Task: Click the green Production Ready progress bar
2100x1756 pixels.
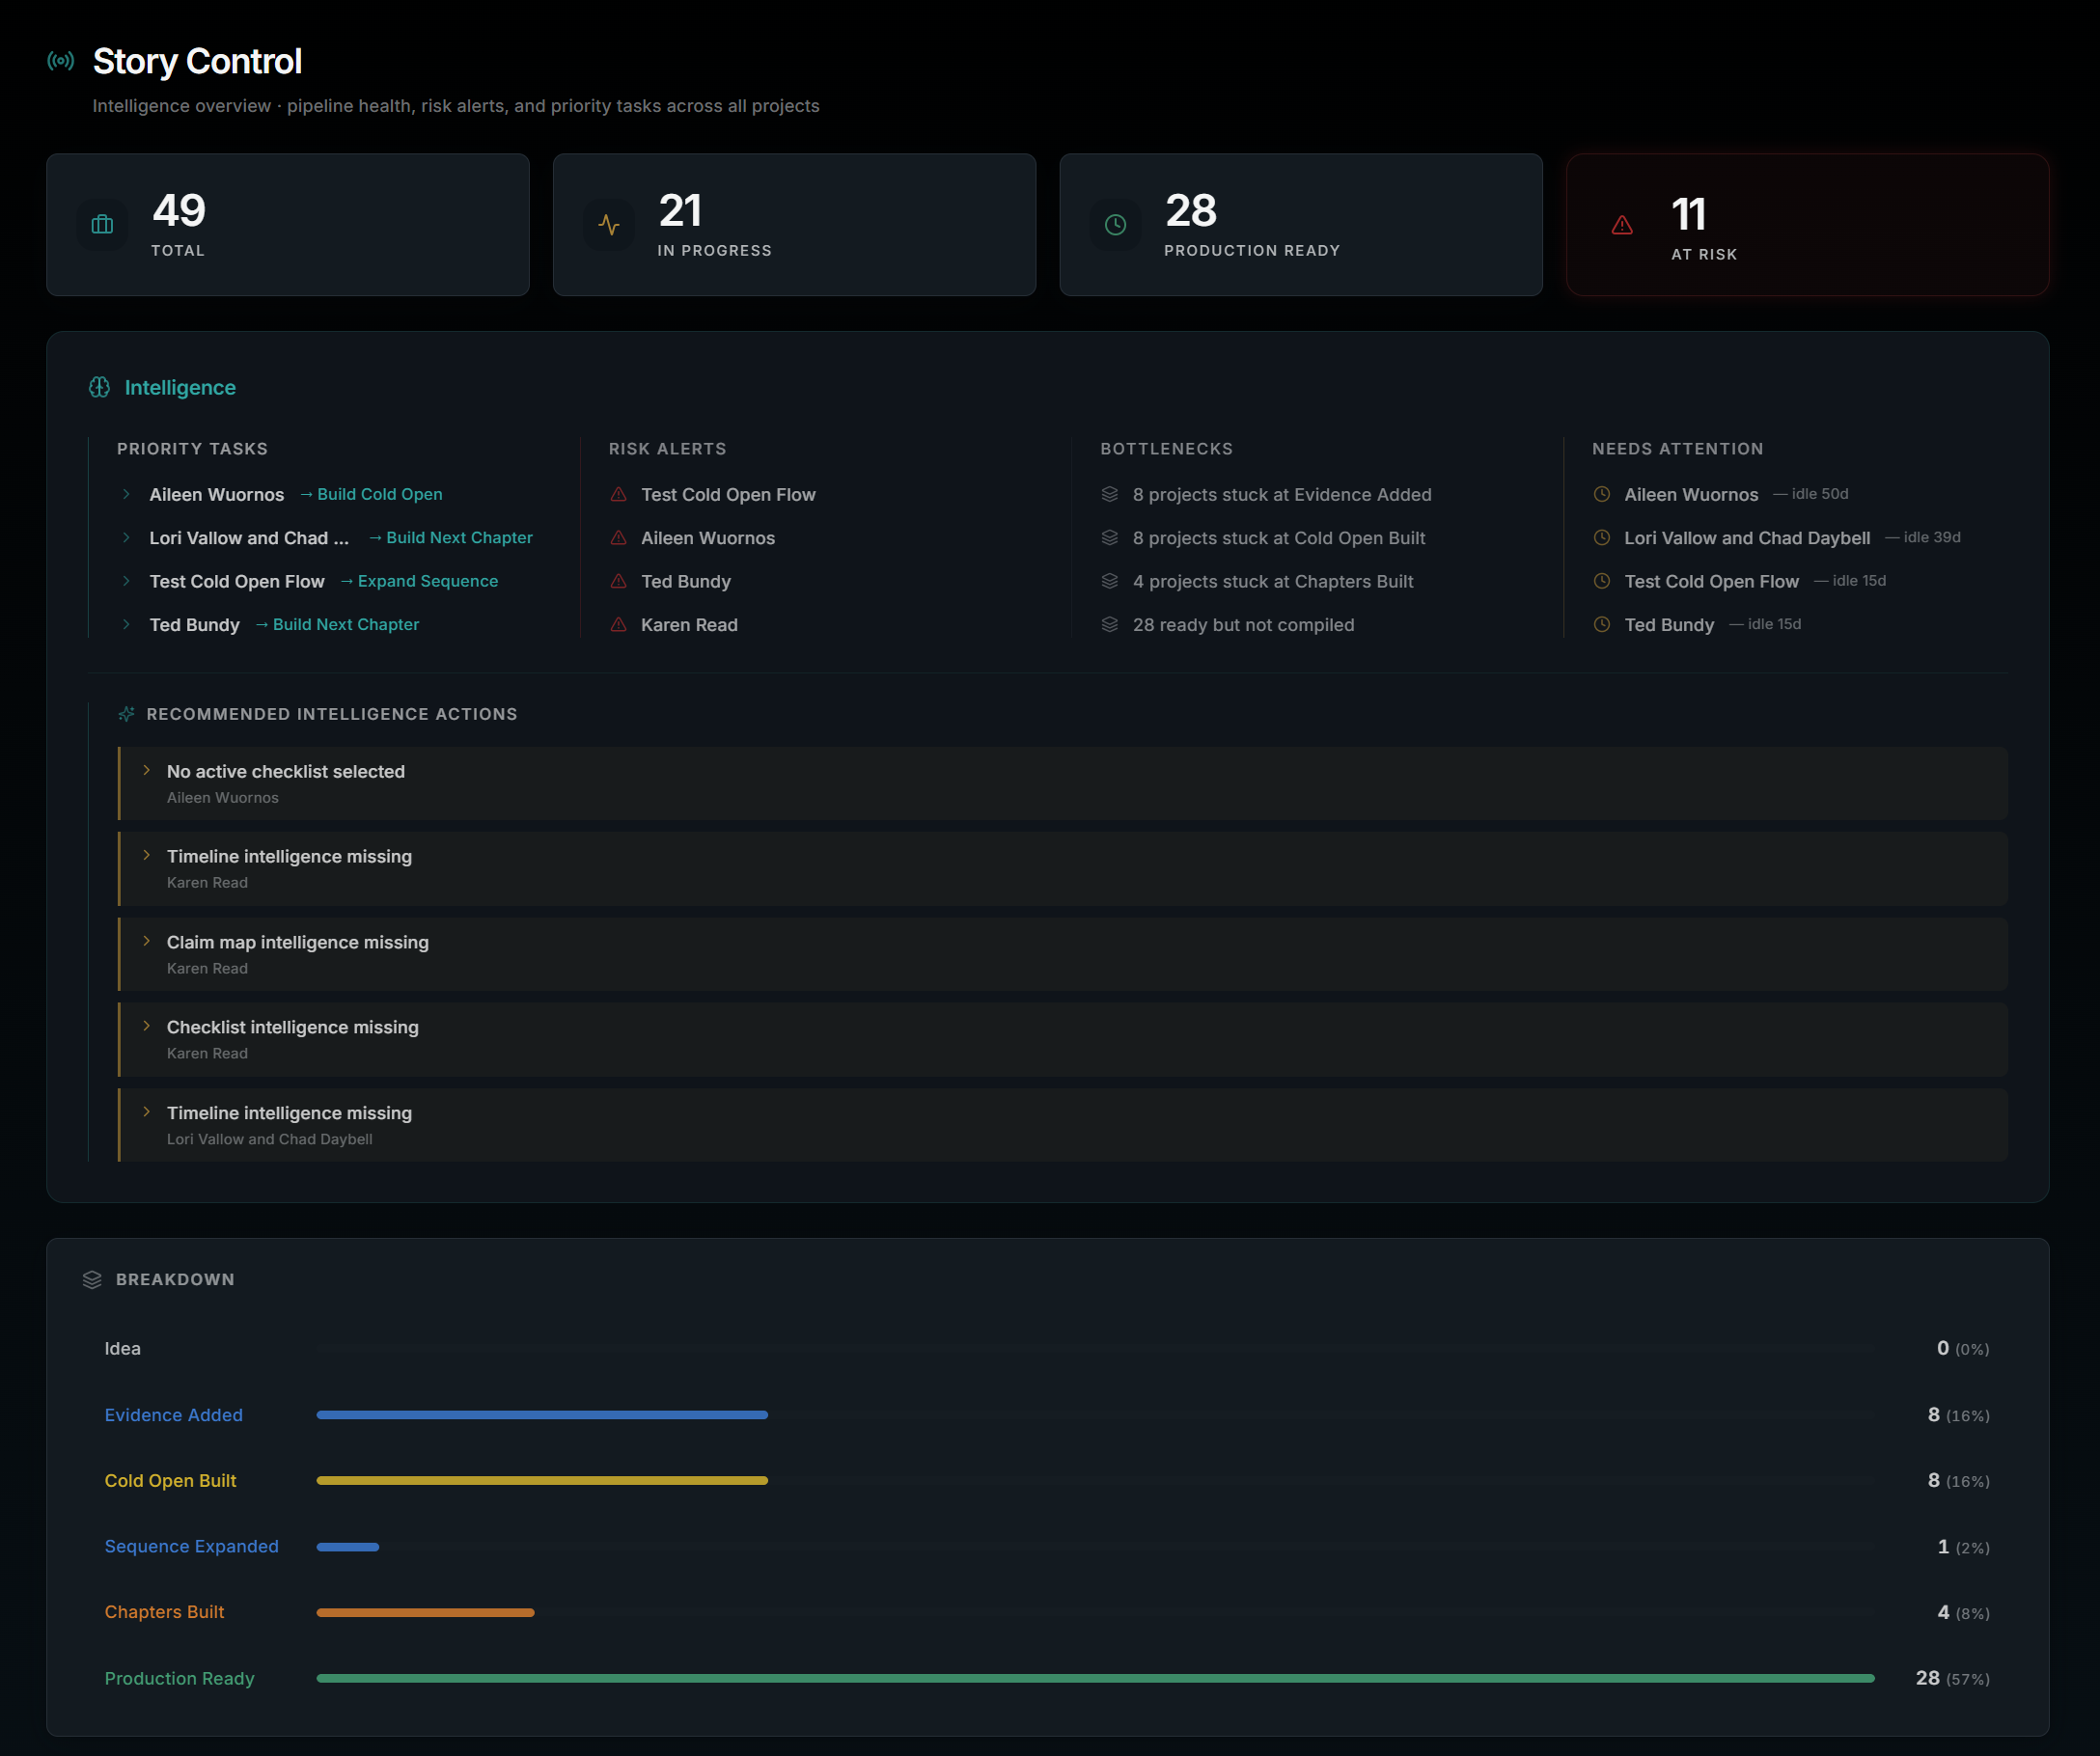Action: pos(1094,1678)
